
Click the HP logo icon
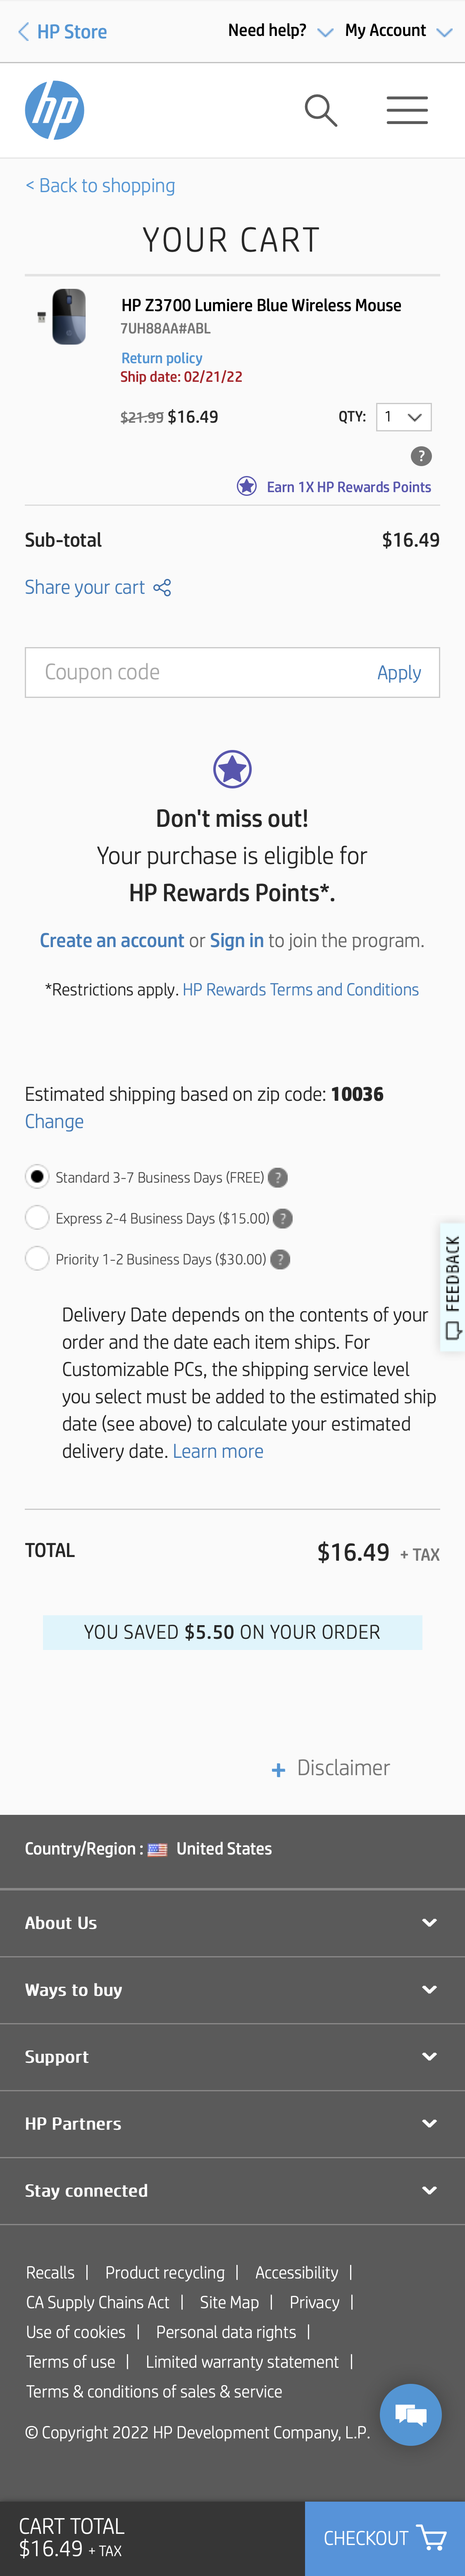[x=54, y=110]
